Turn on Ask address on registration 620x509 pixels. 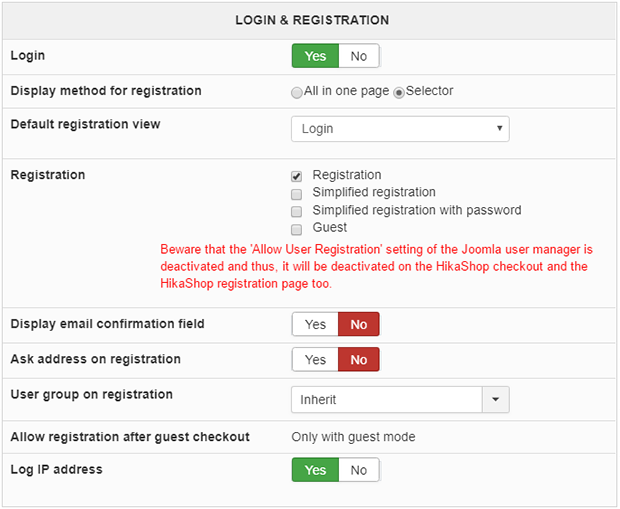pyautogui.click(x=315, y=359)
